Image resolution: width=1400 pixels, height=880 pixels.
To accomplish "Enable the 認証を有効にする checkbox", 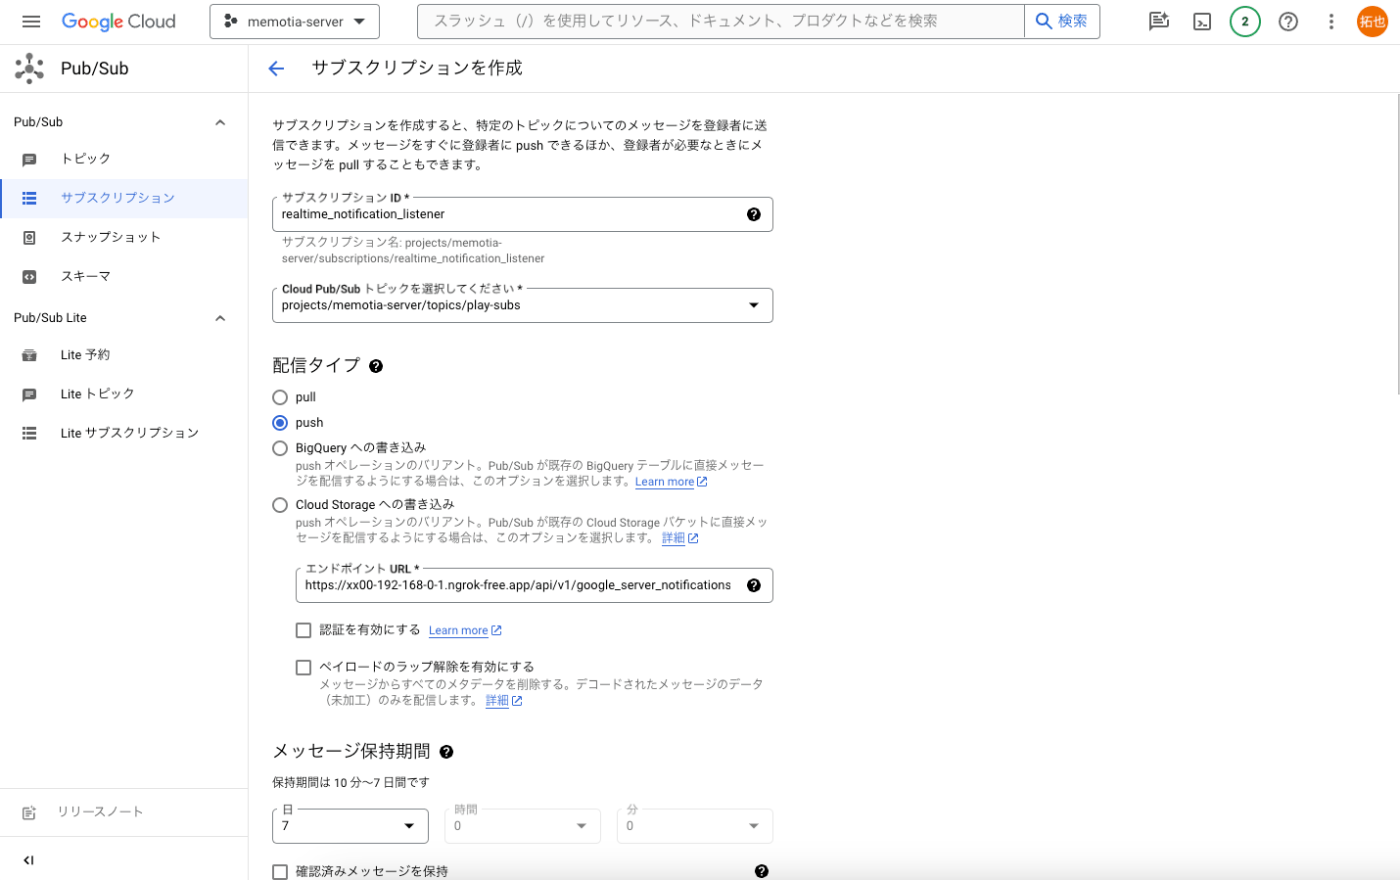I will (304, 630).
